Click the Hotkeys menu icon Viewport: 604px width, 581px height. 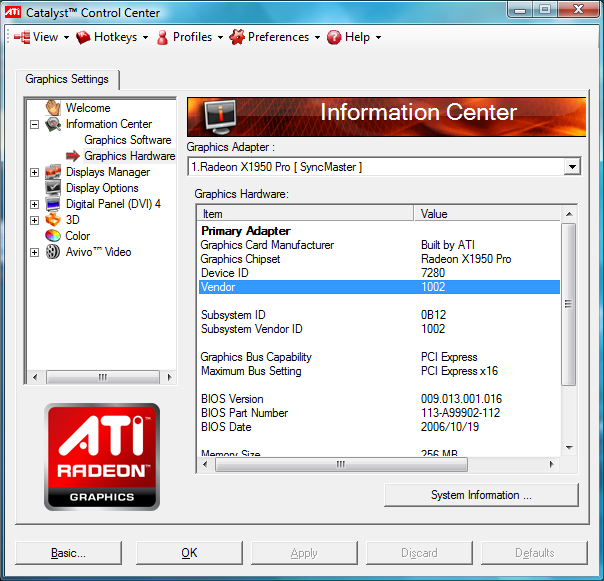[x=83, y=37]
